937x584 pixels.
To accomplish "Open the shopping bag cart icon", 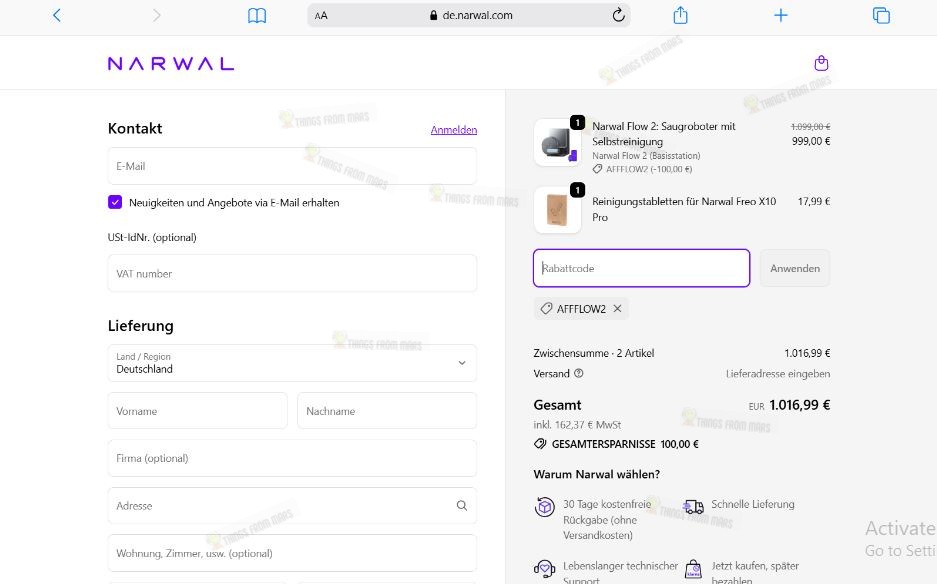I will [x=821, y=63].
